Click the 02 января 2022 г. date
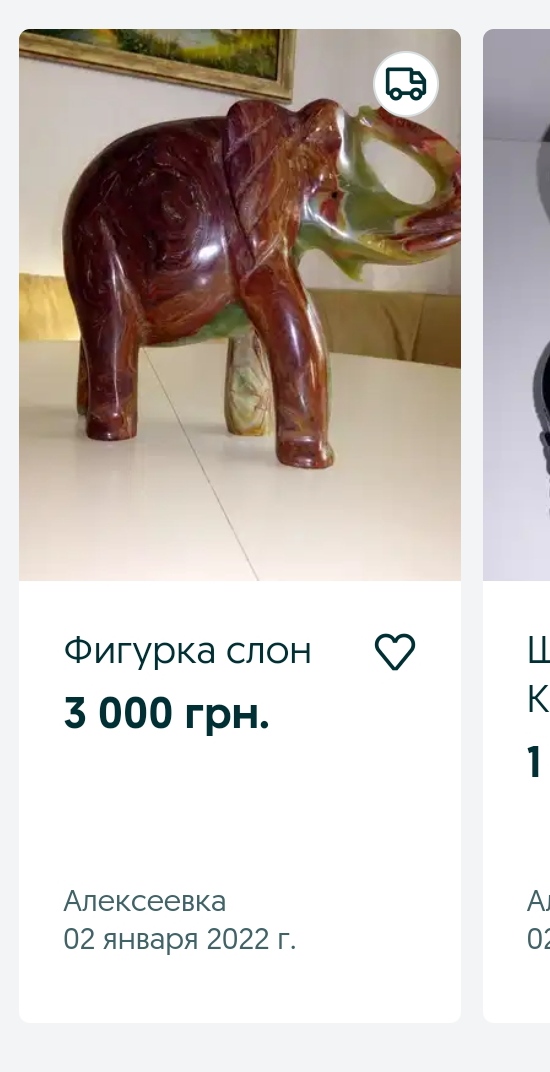 point(179,939)
